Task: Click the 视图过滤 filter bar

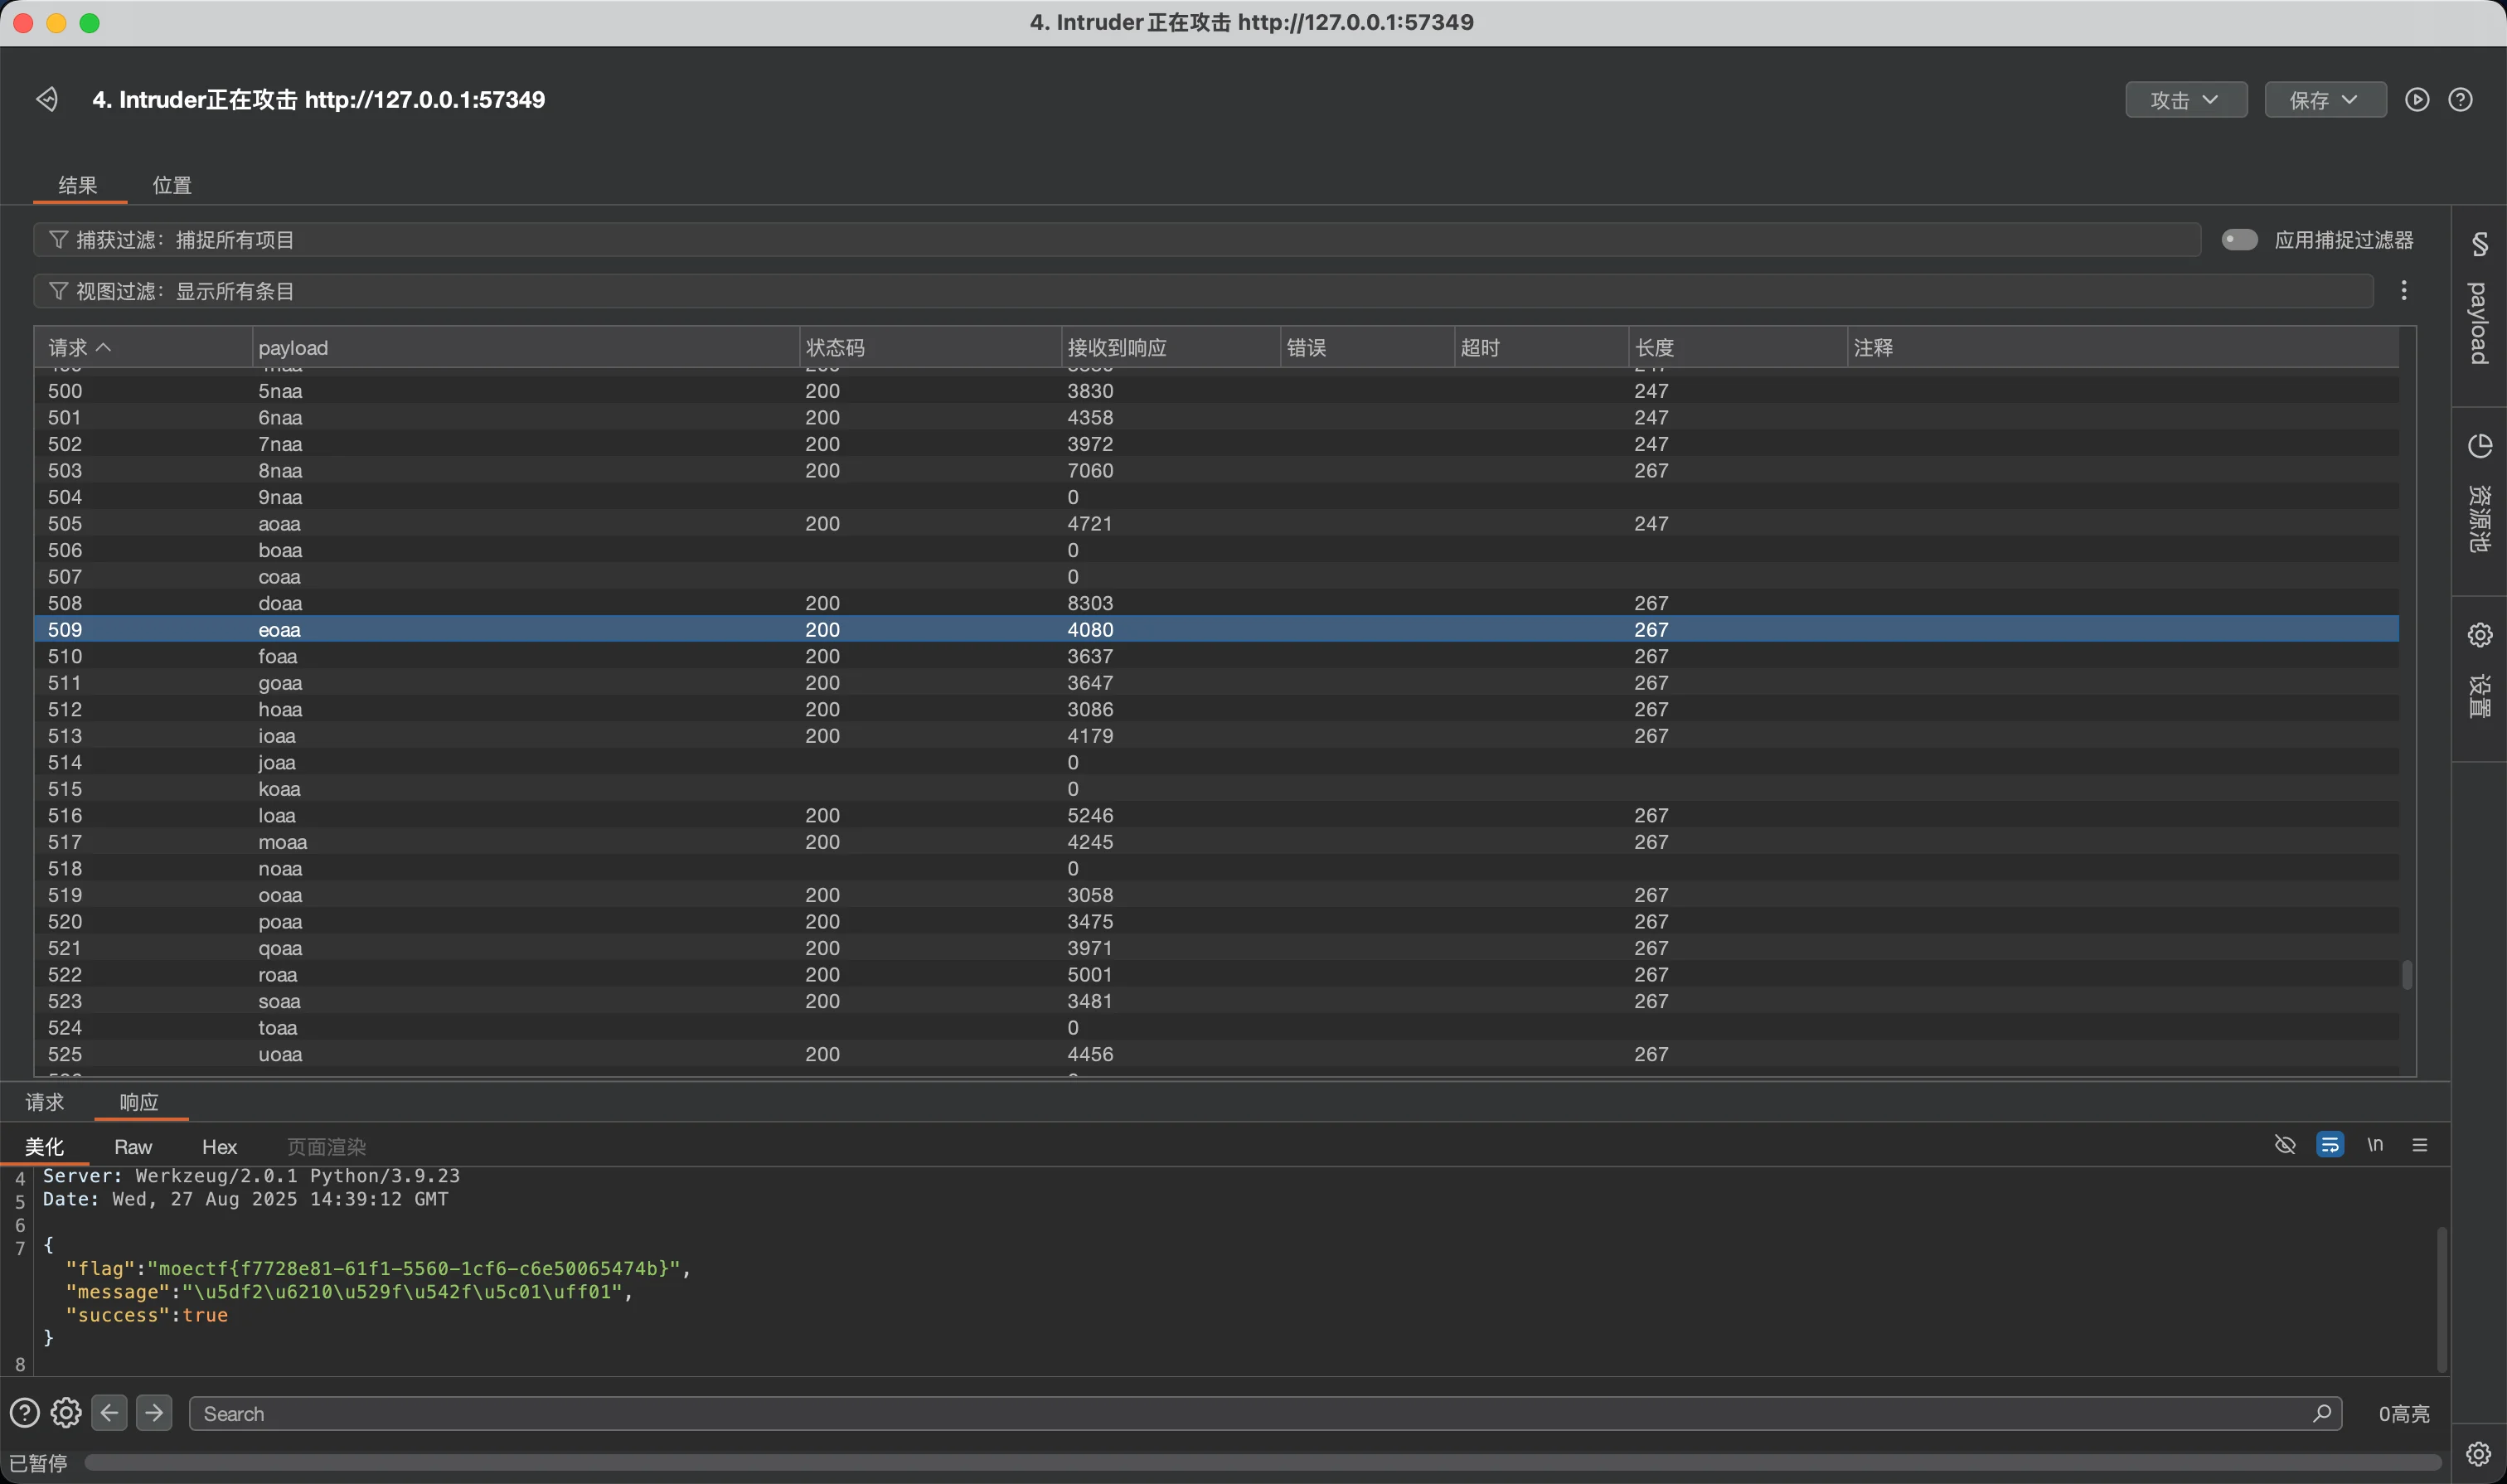Action: coord(1200,291)
